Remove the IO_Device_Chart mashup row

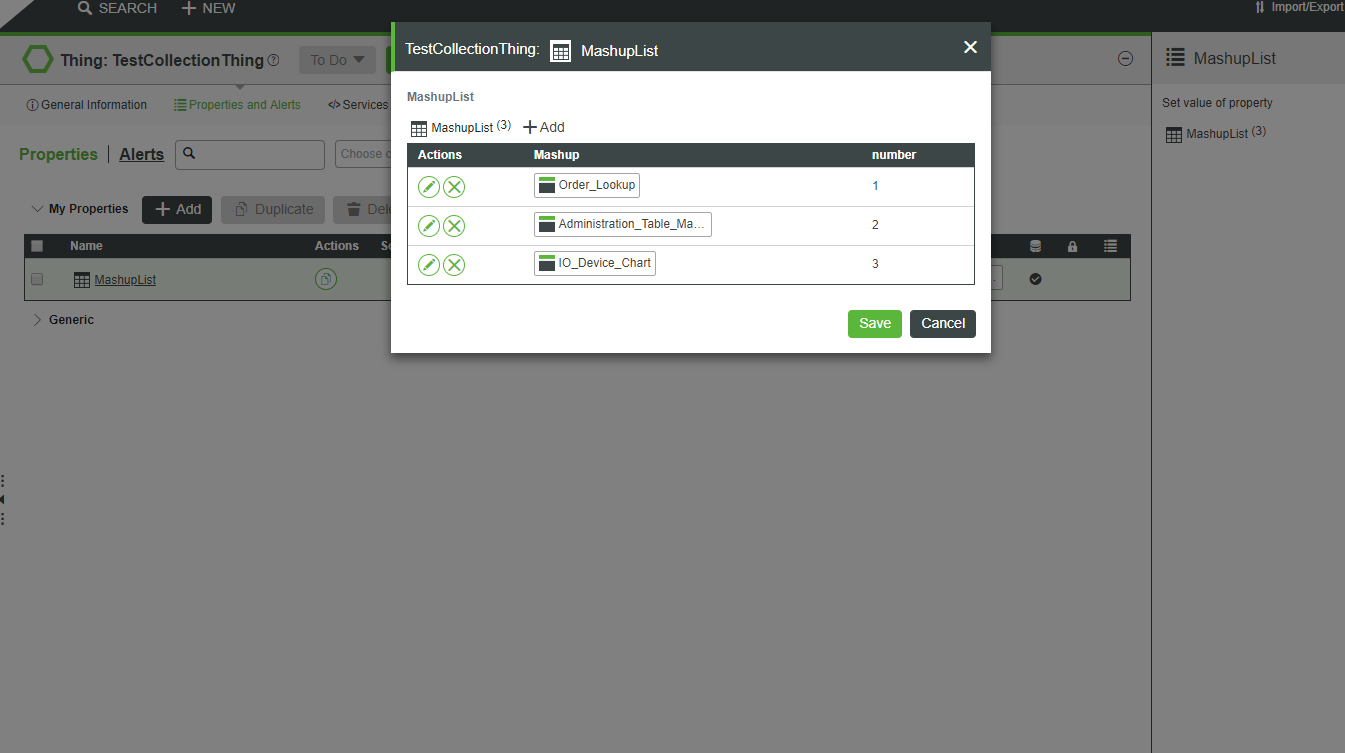pyautogui.click(x=454, y=264)
